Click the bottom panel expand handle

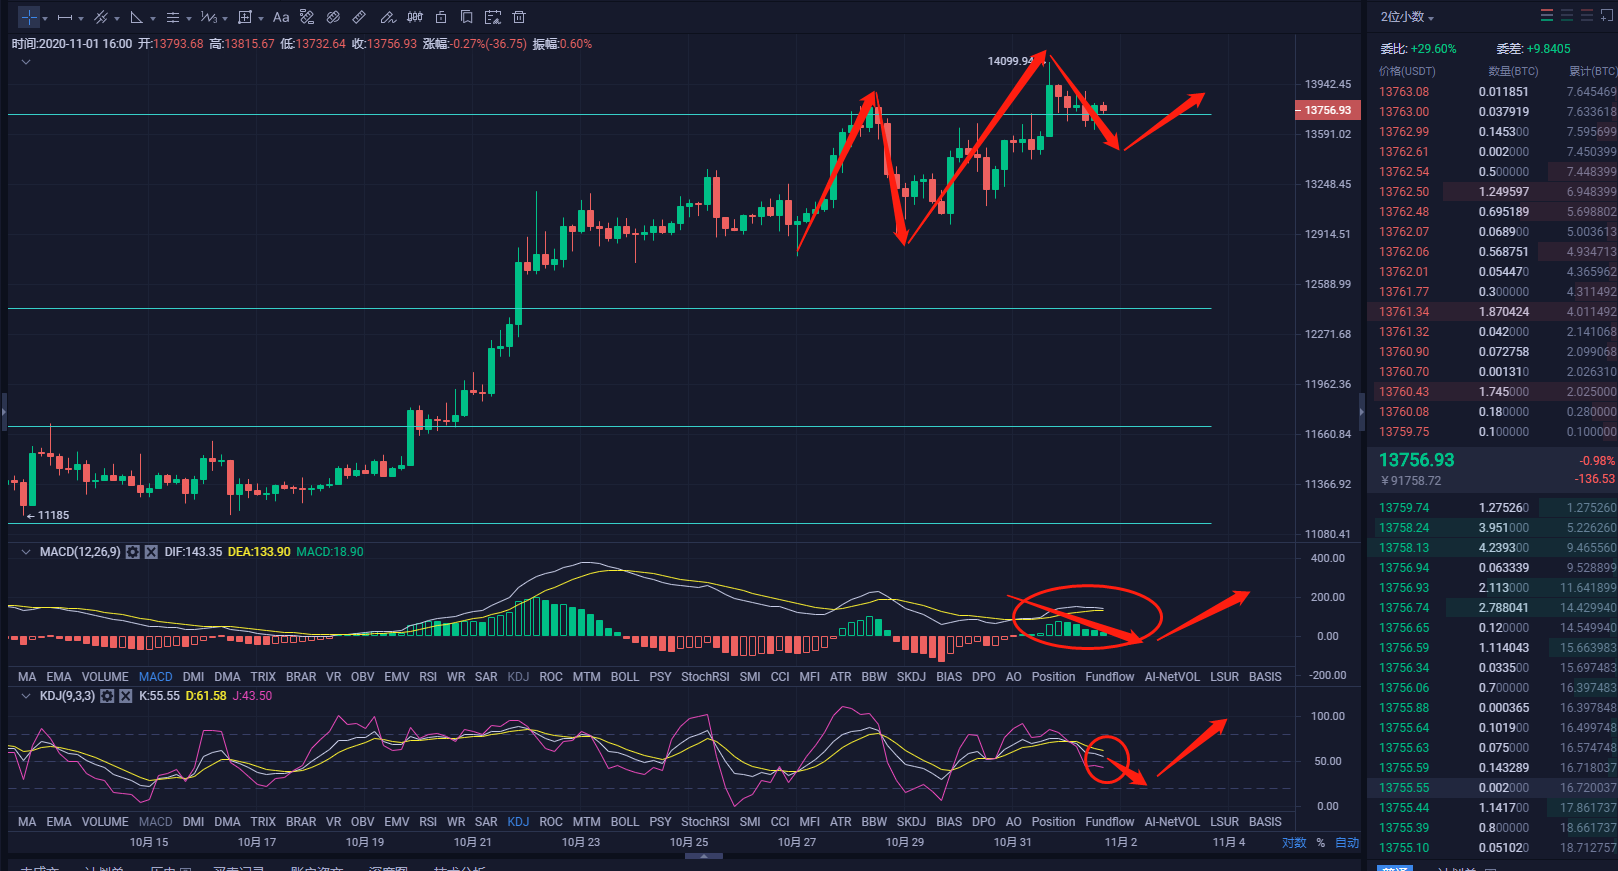tap(703, 856)
